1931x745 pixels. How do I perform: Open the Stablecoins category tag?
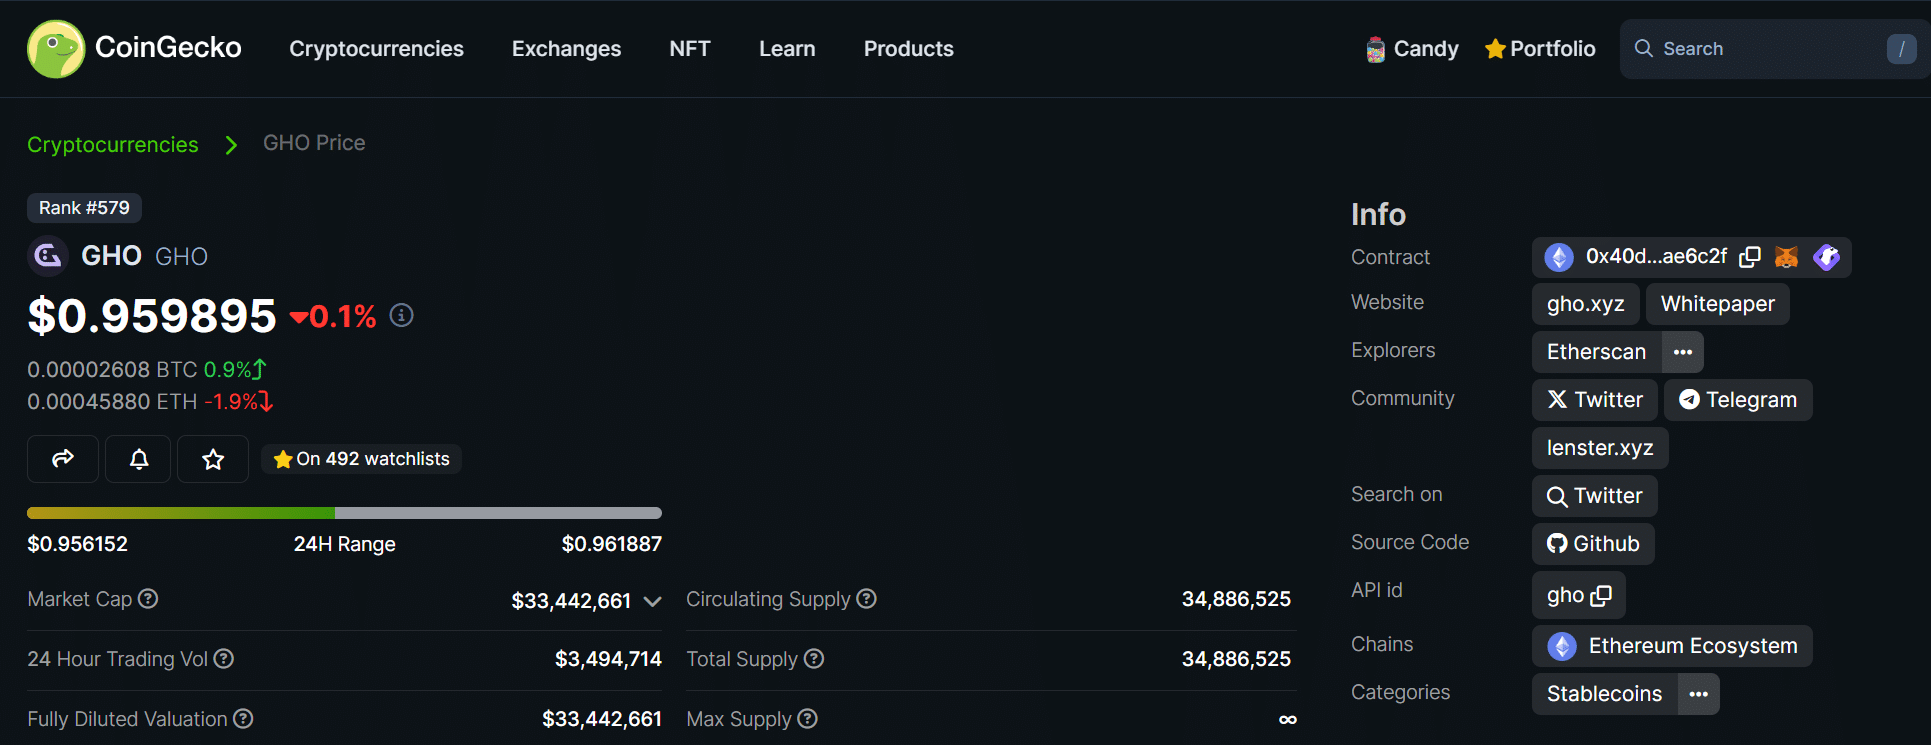(1605, 694)
